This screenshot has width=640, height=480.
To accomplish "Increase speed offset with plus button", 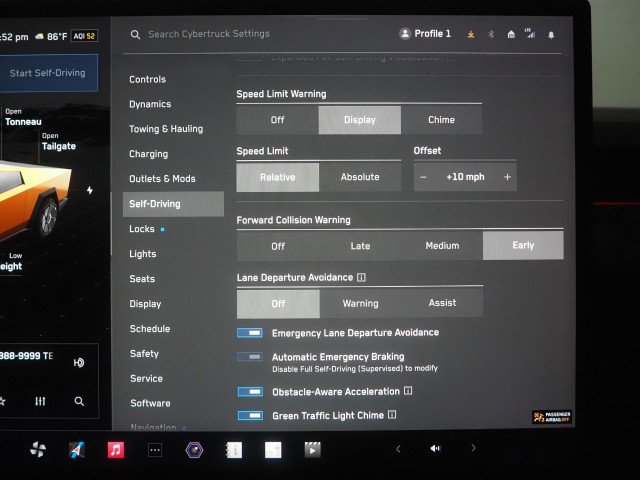I will [507, 177].
